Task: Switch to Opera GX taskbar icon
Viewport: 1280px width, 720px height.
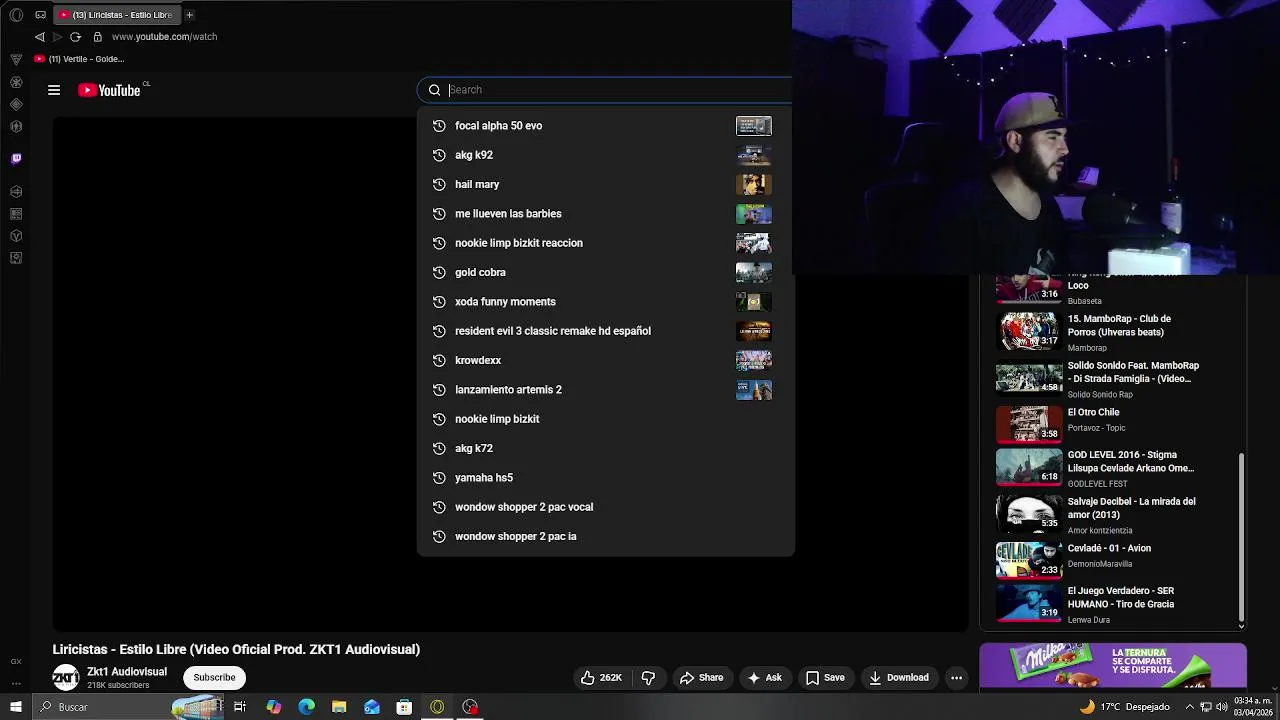Action: (437, 707)
